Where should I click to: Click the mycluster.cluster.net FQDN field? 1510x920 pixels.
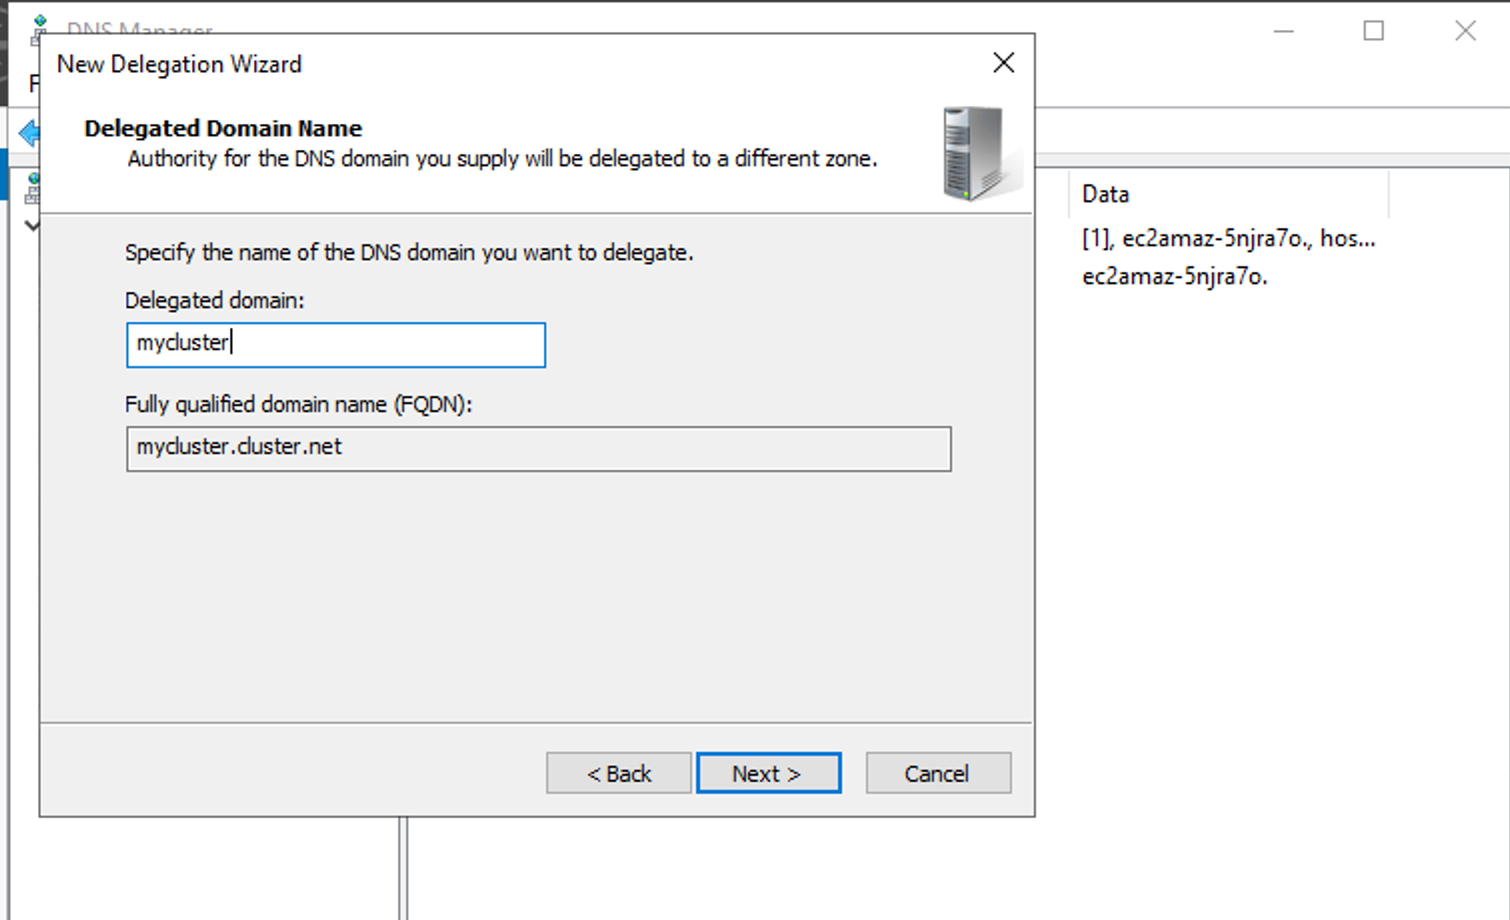click(538, 449)
